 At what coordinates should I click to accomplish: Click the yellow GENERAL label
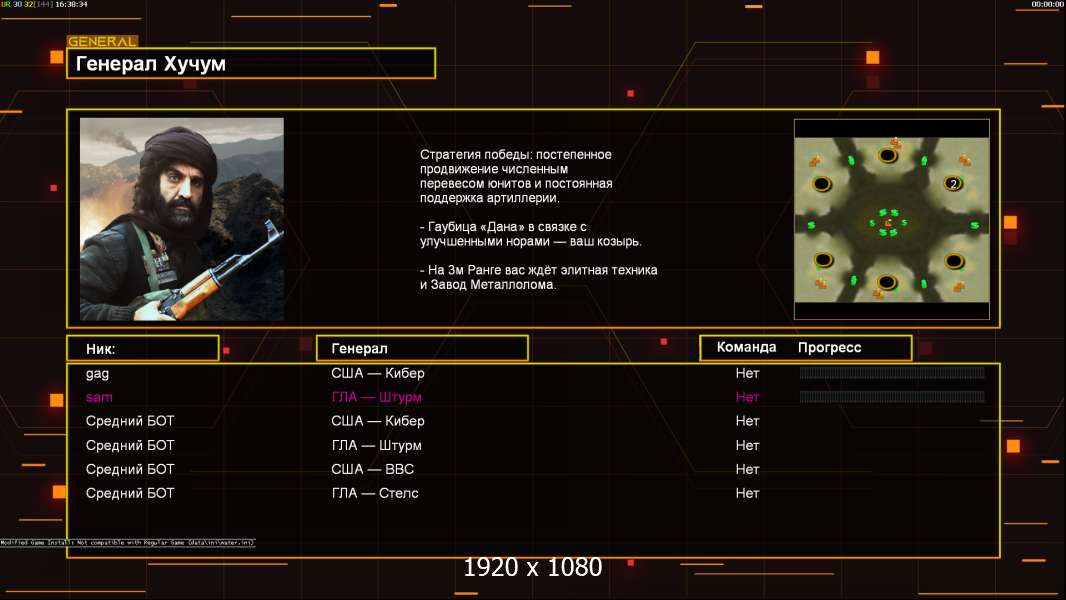click(102, 41)
